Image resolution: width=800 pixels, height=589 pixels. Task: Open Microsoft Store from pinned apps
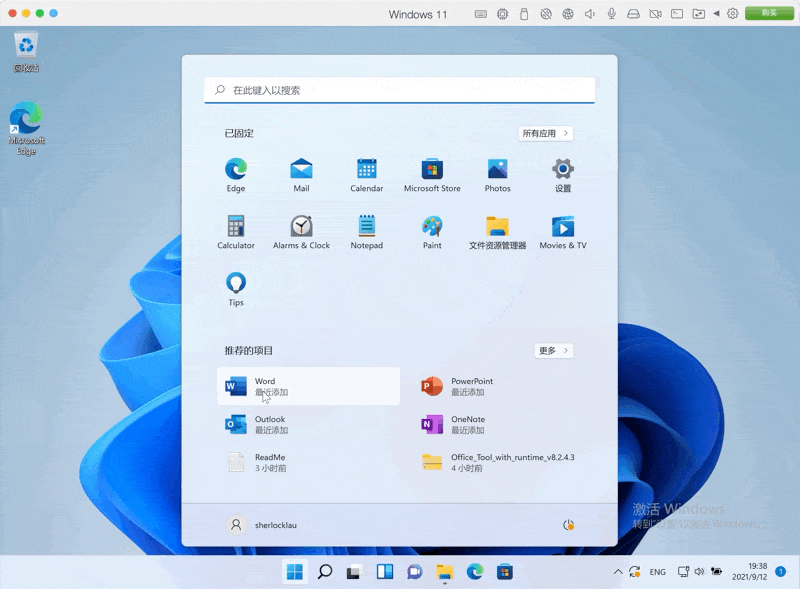point(432,175)
